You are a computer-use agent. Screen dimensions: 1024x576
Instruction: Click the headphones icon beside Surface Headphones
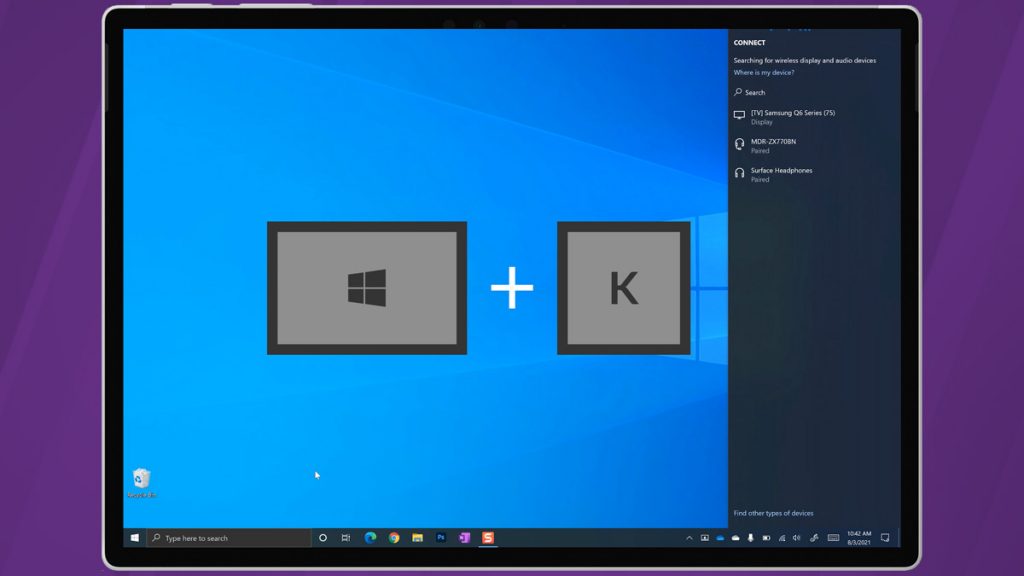(739, 173)
